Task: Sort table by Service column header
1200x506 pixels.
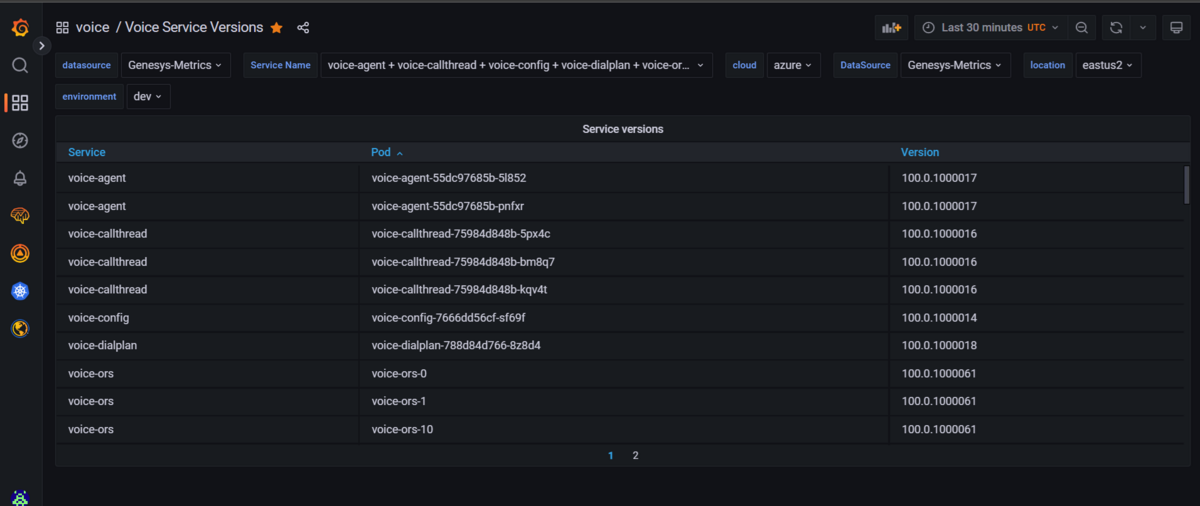Action: 87,152
